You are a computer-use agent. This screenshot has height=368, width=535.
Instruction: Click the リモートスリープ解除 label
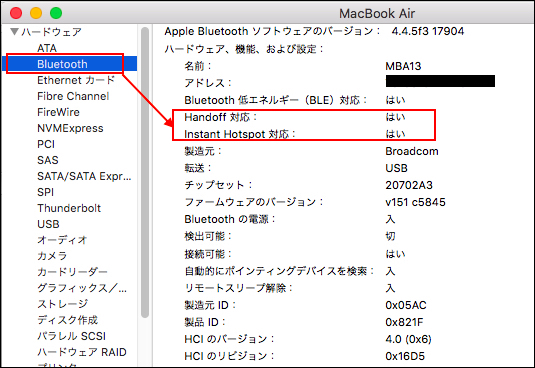point(238,288)
